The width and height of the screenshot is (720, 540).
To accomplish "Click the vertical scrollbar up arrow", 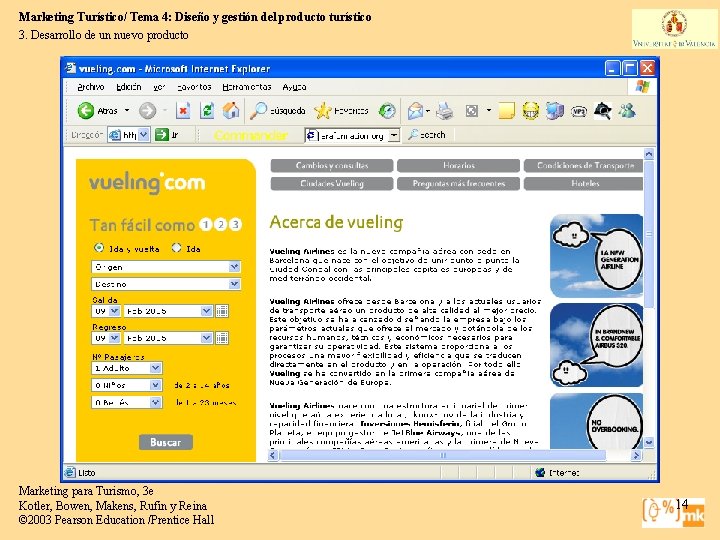I will click(x=648, y=154).
